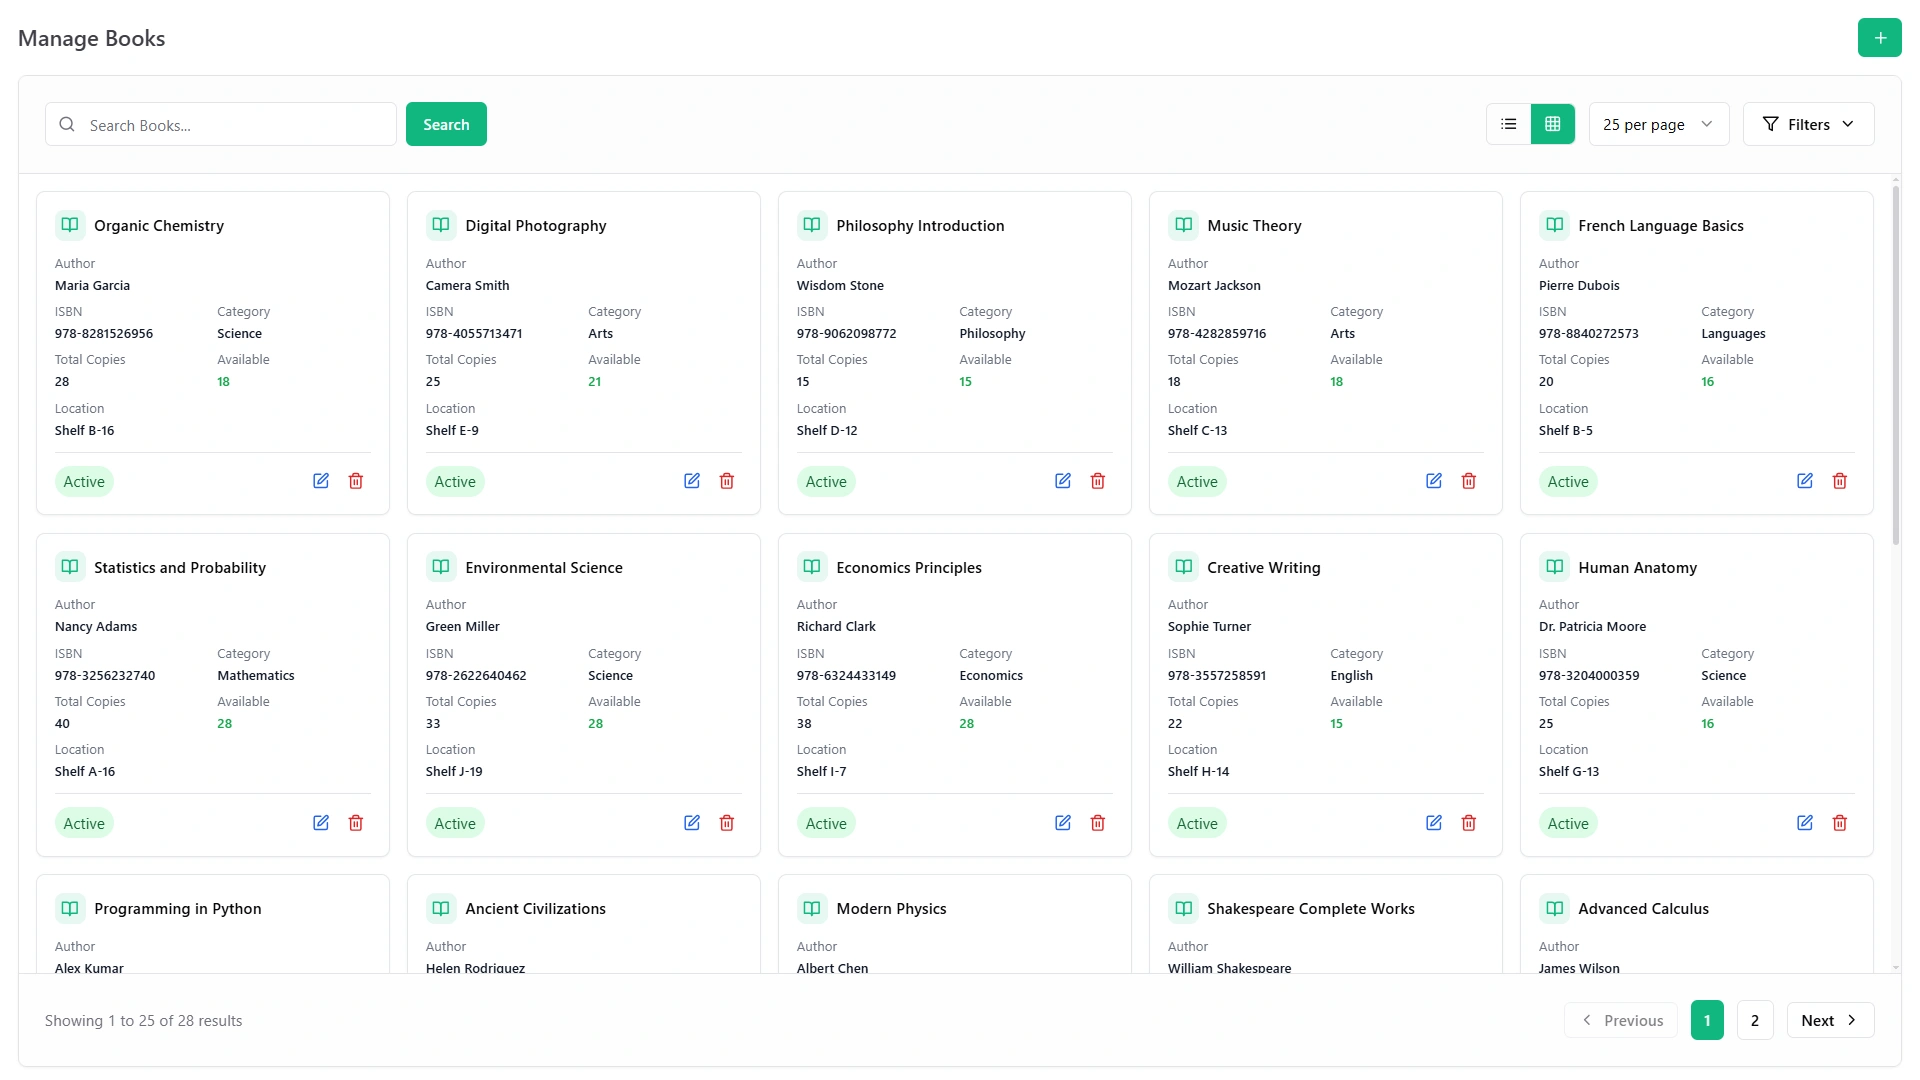Delete the Human Anatomy book

coord(1840,823)
